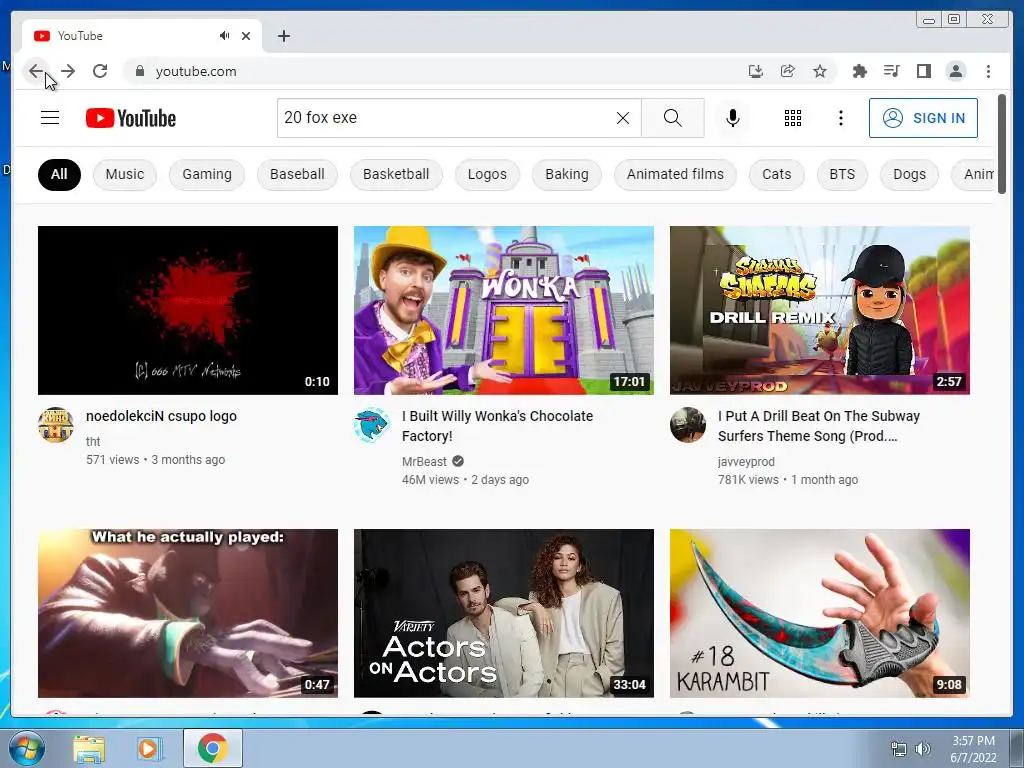Open the network tray icon
The width and height of the screenshot is (1024, 768).
[899, 749]
